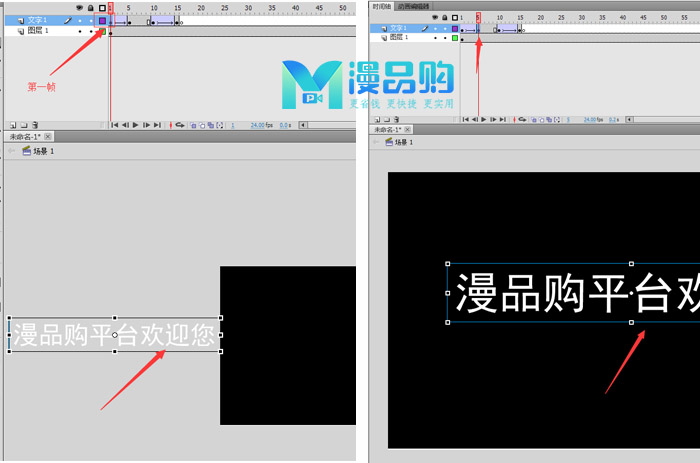The width and height of the screenshot is (700, 463).
Task: Select 图层 1 layer in left timeline
Action: tap(38, 31)
